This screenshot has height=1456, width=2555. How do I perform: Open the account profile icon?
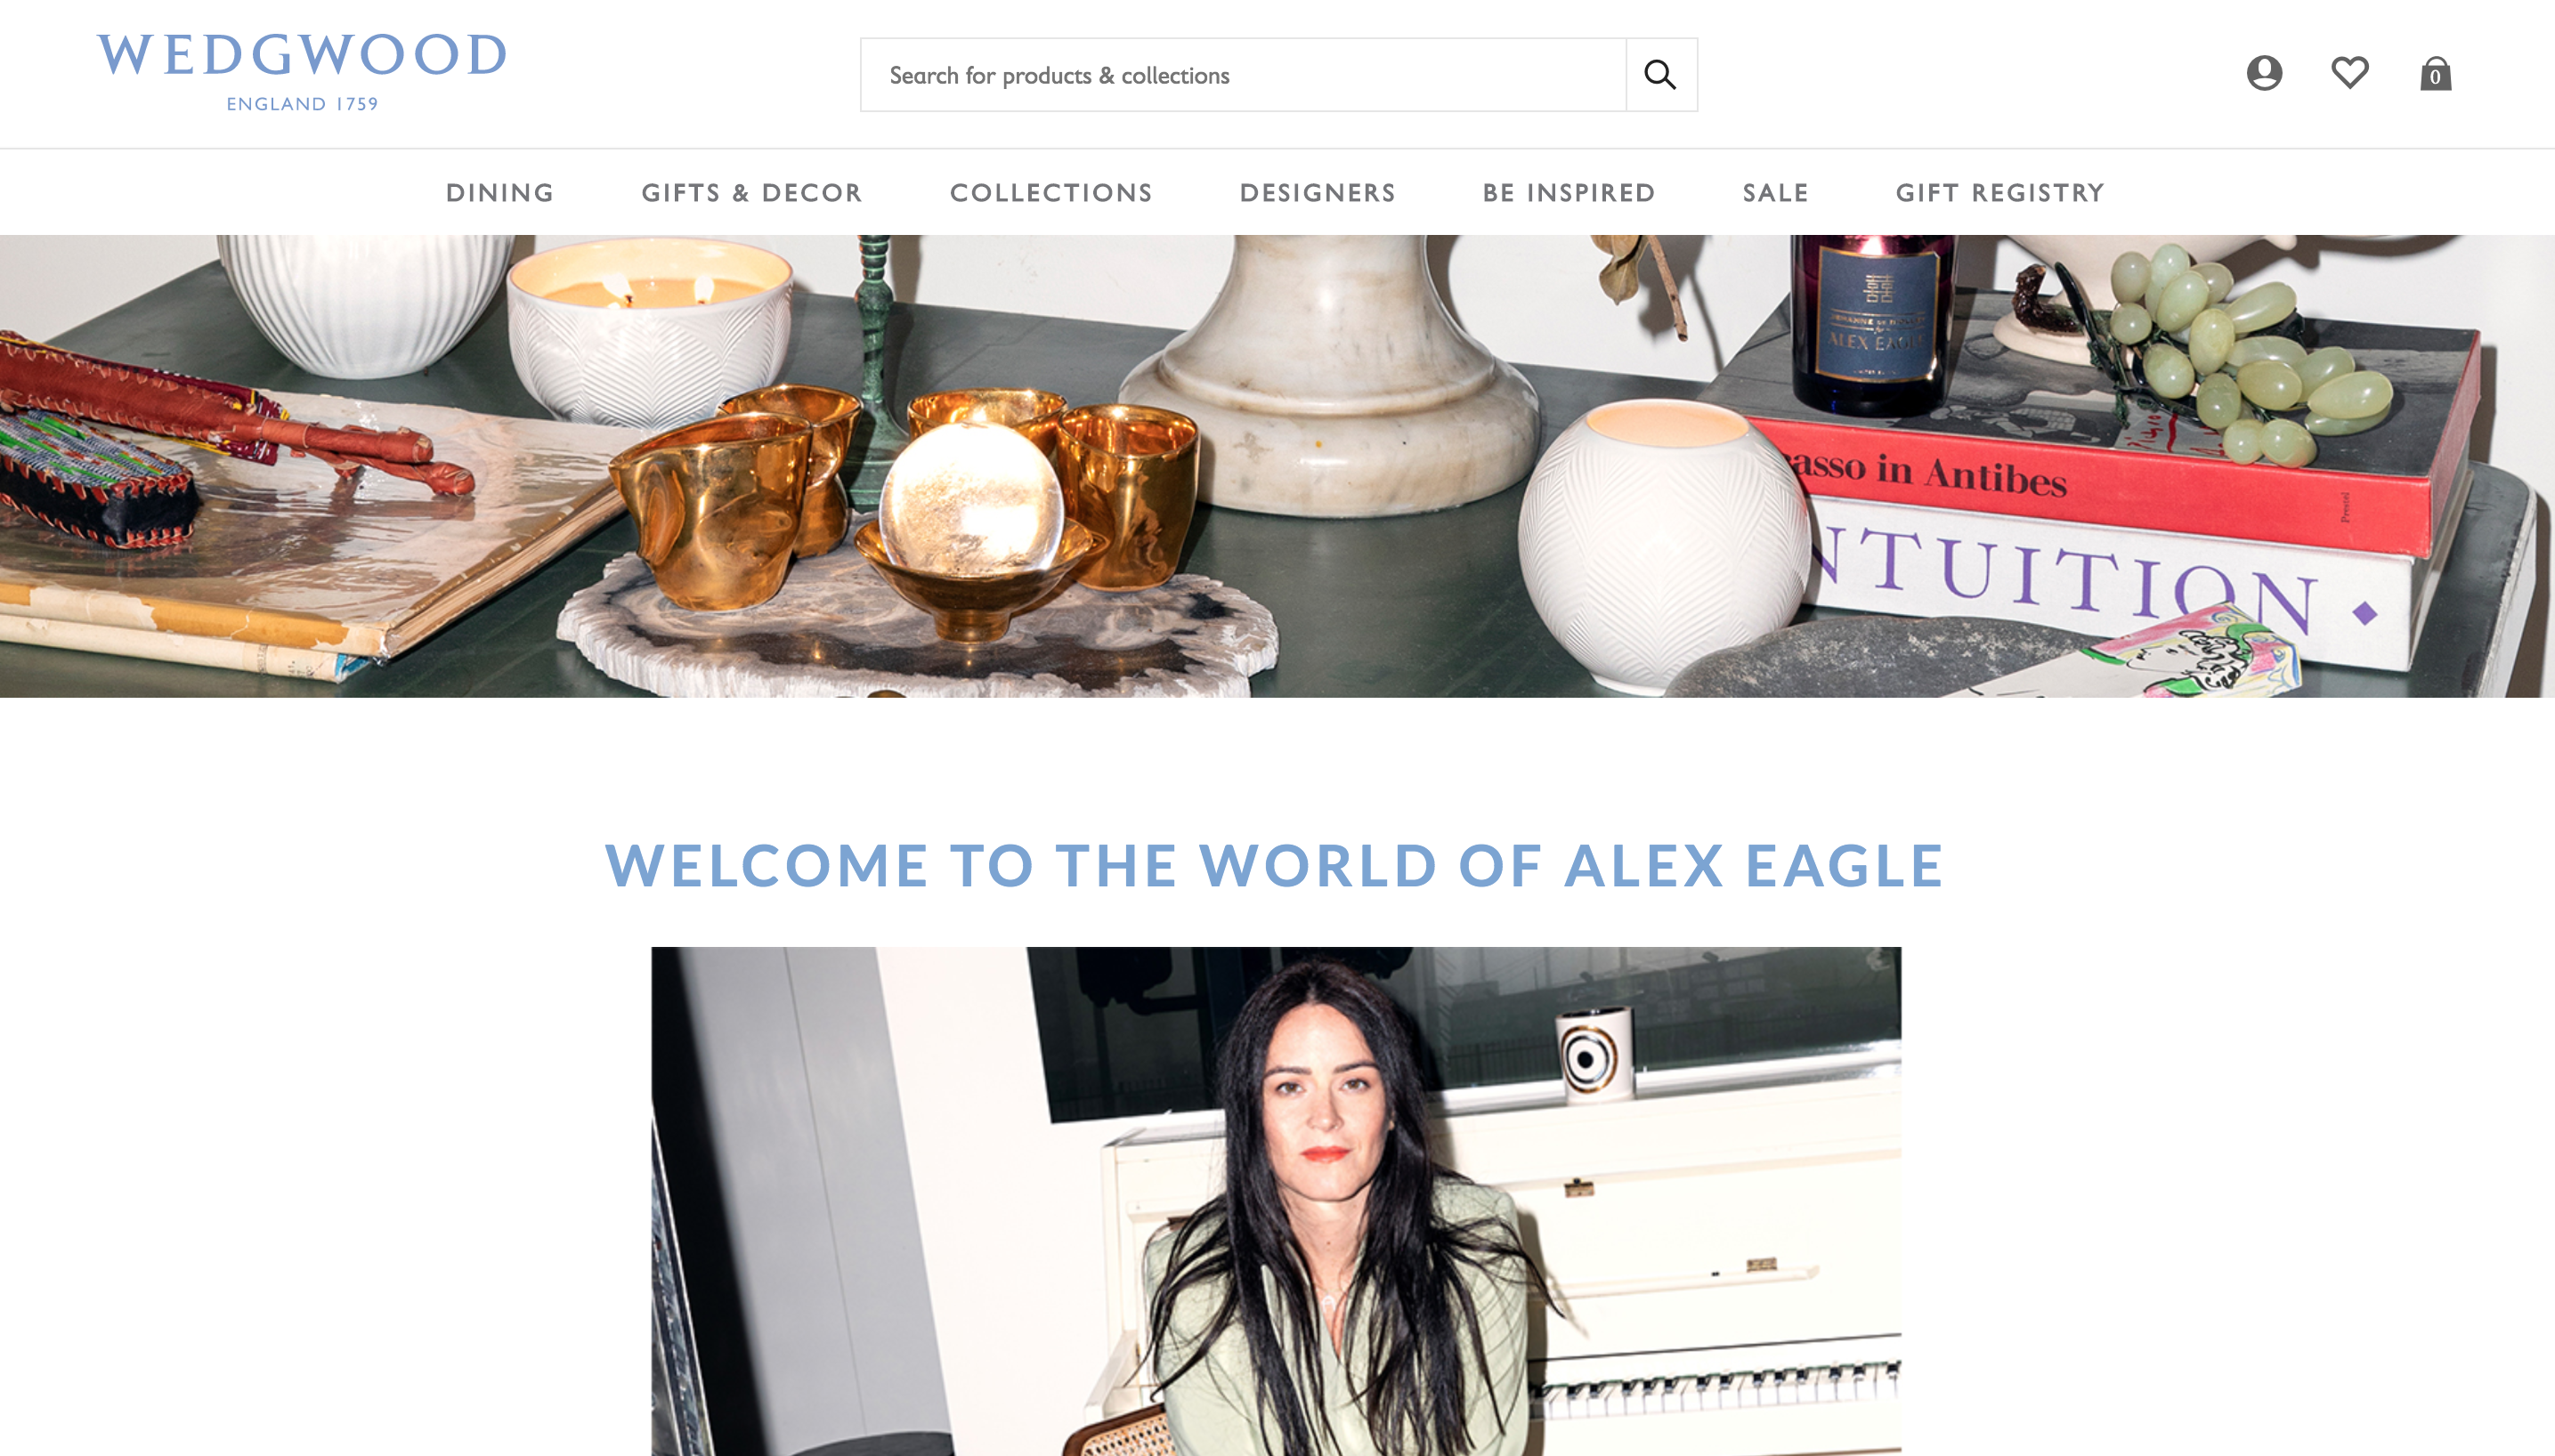click(2264, 73)
